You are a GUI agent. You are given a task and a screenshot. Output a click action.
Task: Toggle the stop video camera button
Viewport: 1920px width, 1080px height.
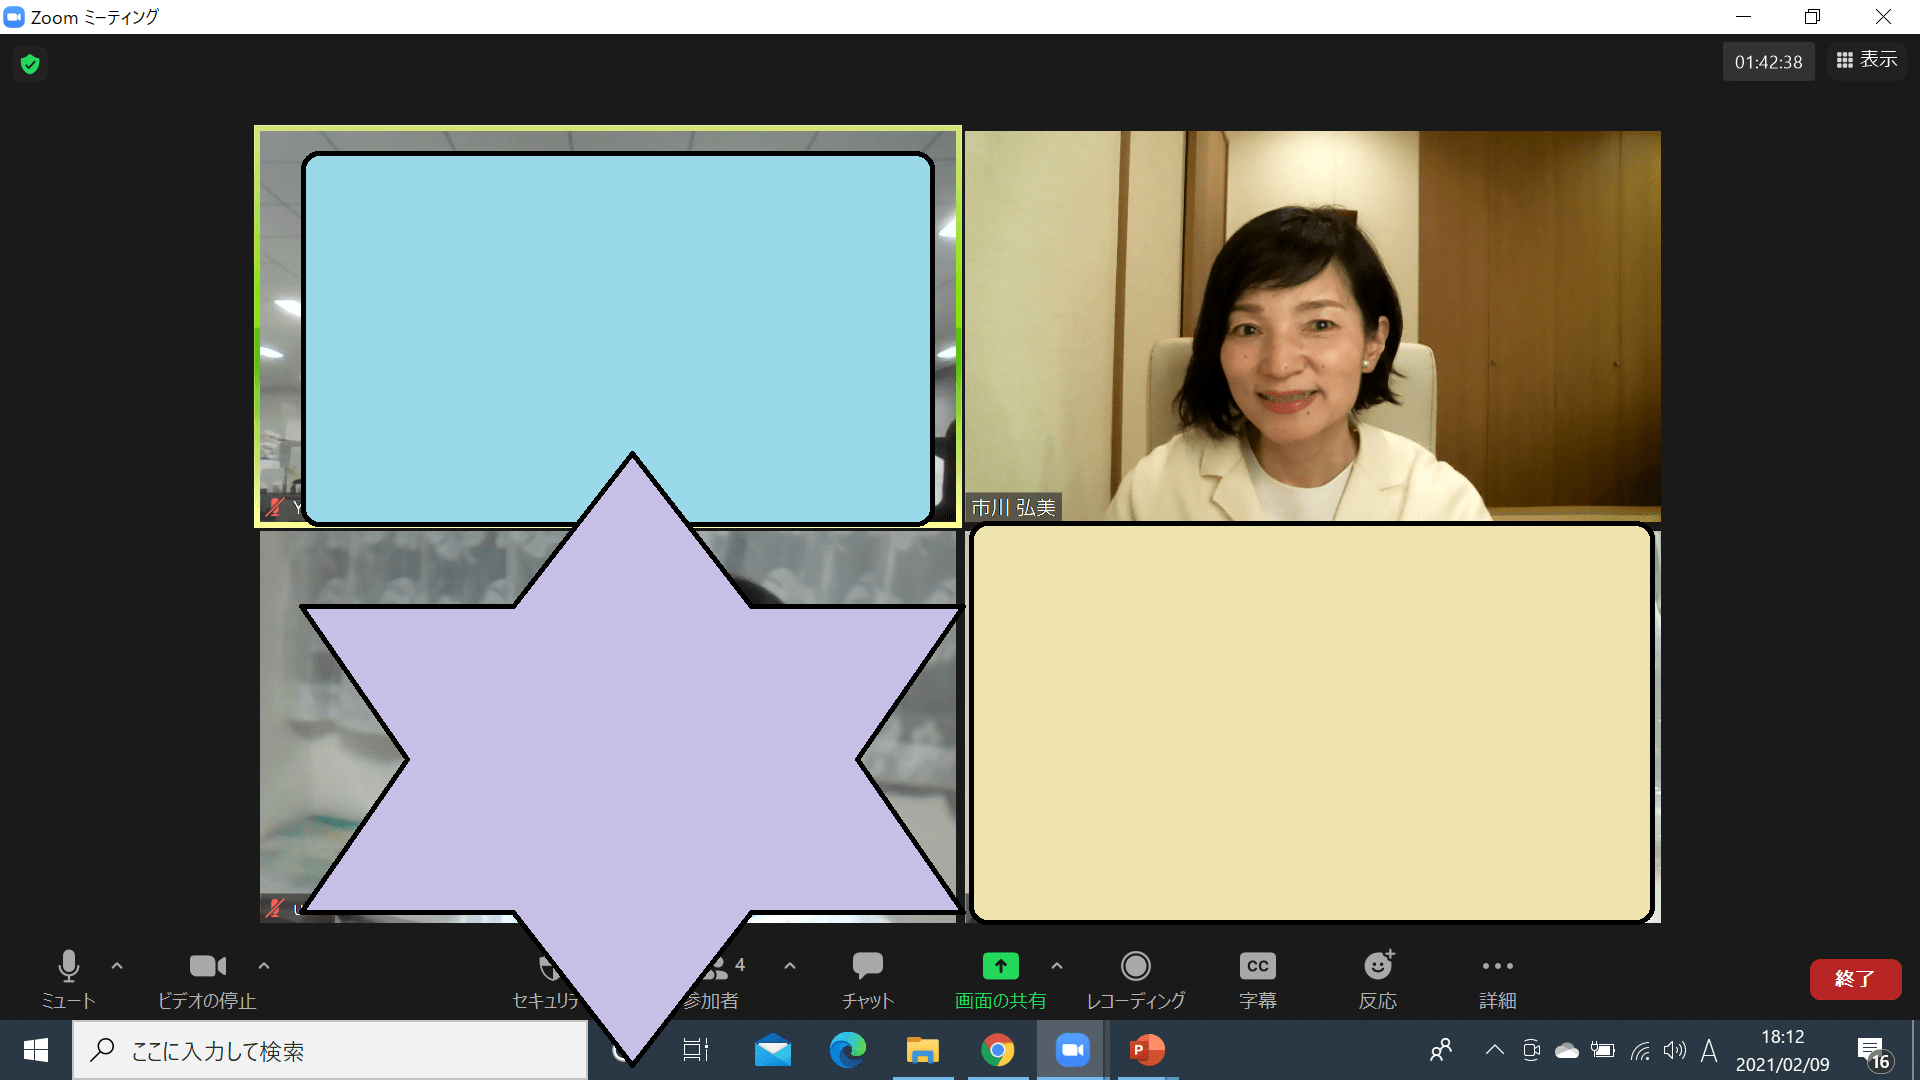pos(207,966)
